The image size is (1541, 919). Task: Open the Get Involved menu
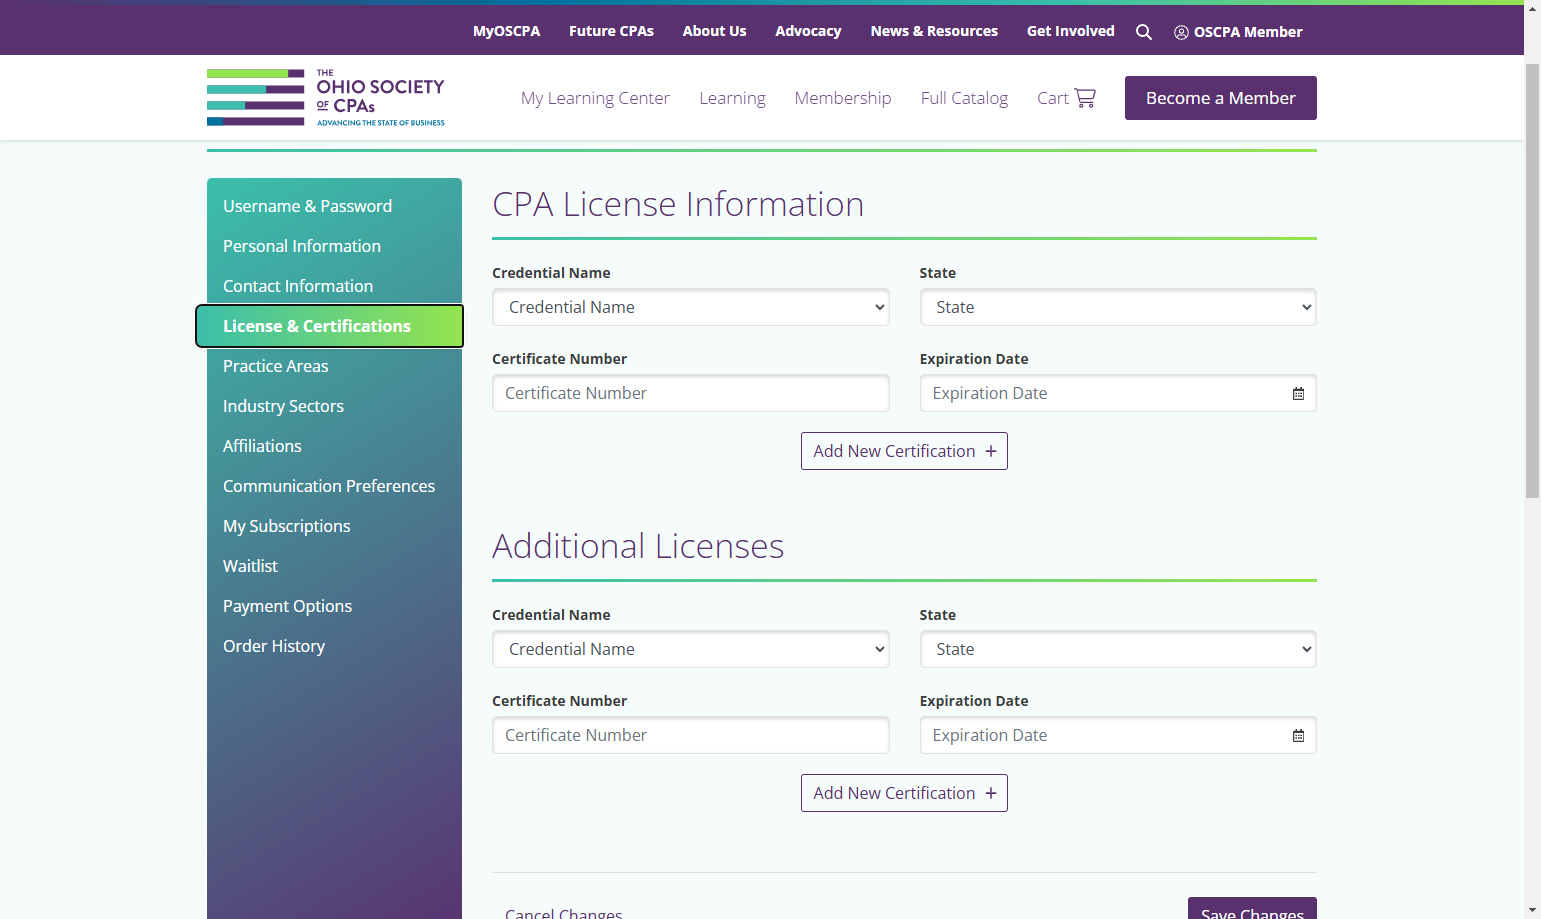1071,31
